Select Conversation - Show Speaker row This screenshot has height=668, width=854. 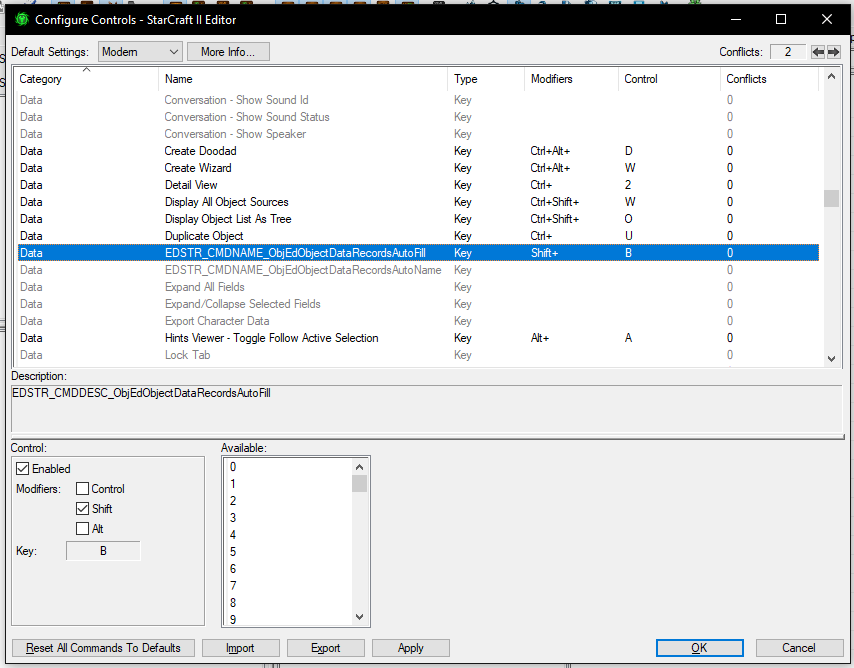coord(418,133)
